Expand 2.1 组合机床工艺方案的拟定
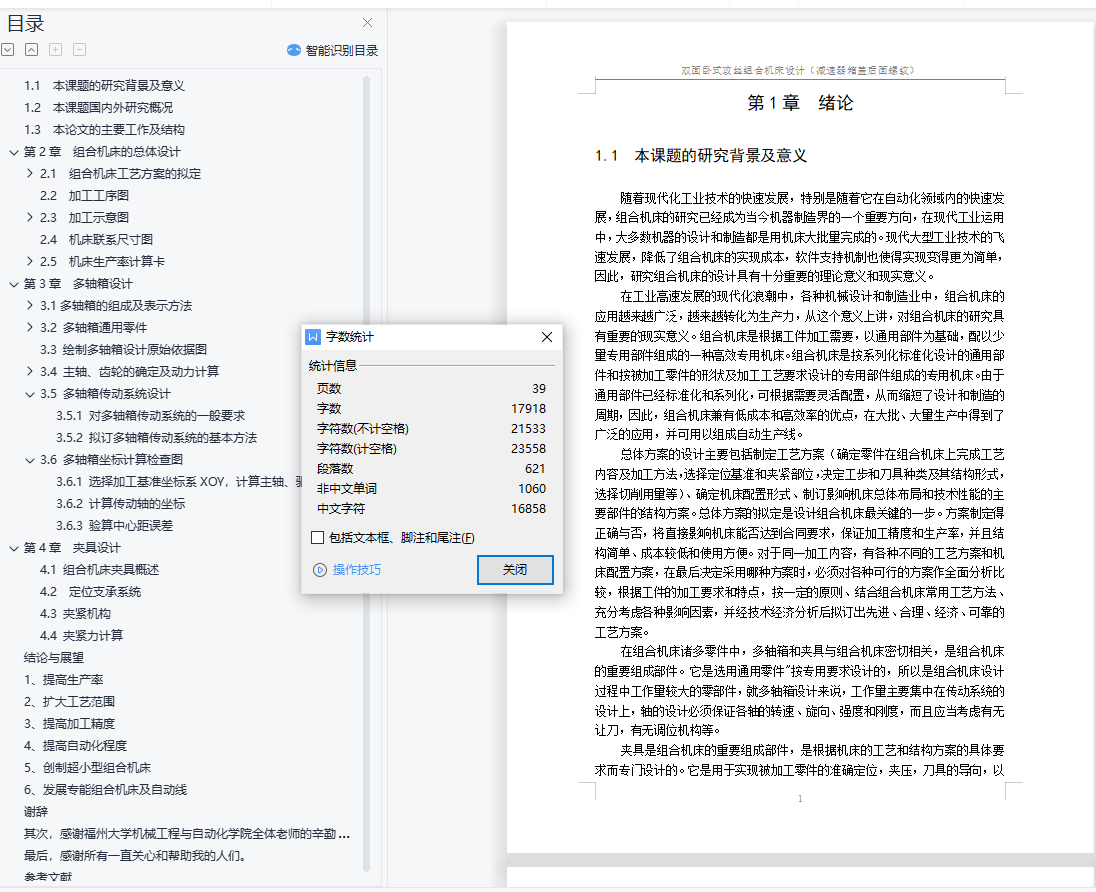The image size is (1096, 892). 29,173
